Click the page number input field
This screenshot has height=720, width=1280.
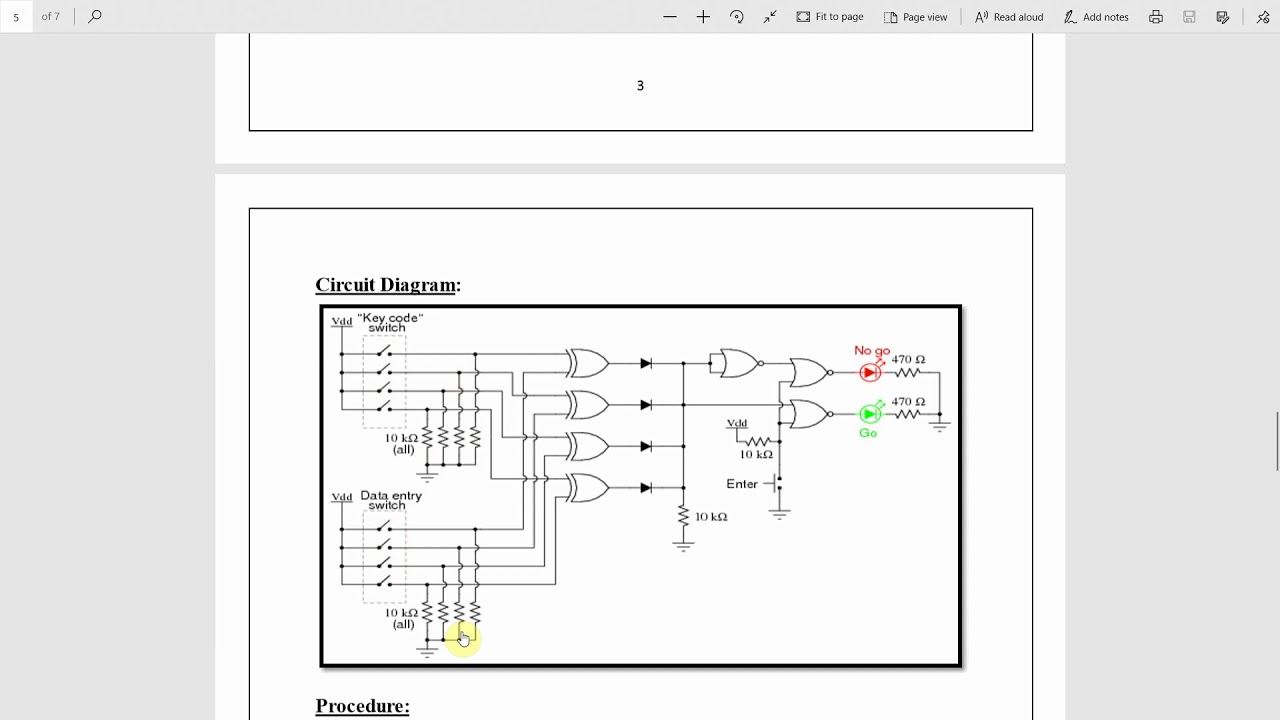click(x=16, y=16)
